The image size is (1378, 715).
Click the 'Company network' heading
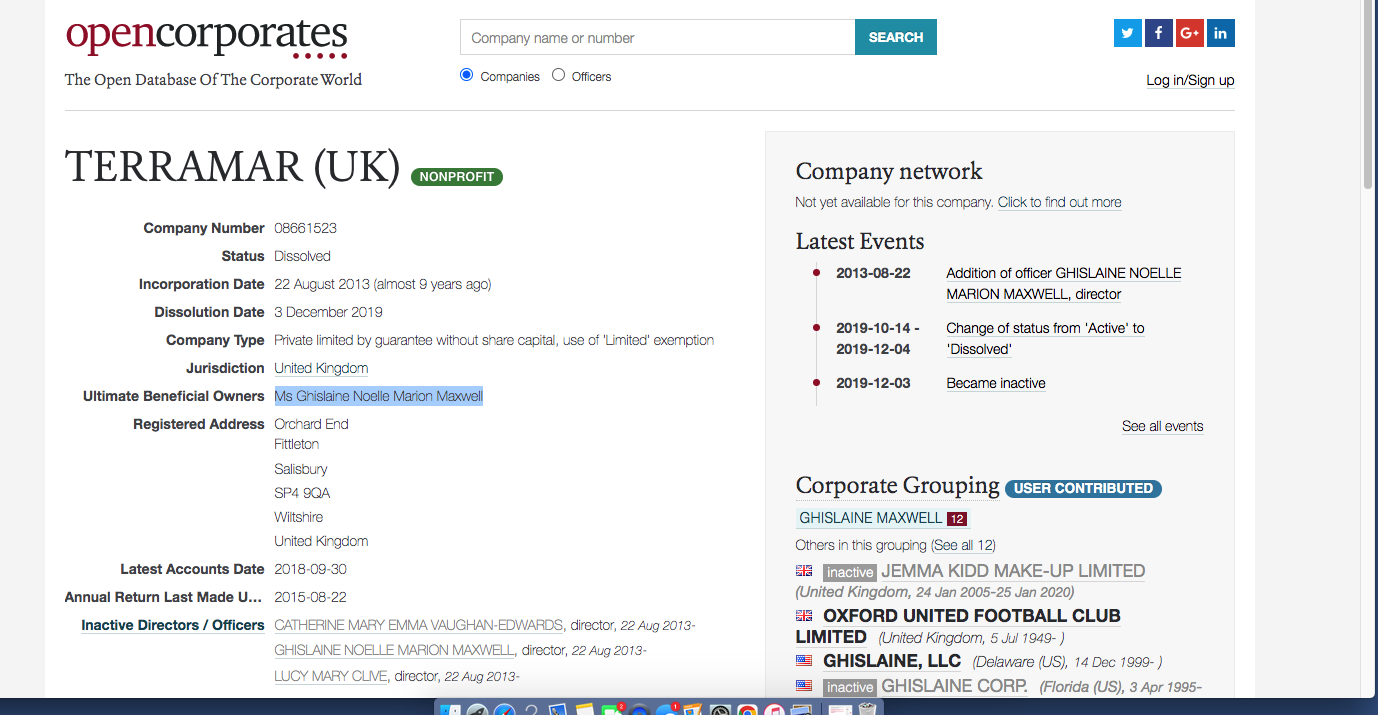[x=889, y=171]
